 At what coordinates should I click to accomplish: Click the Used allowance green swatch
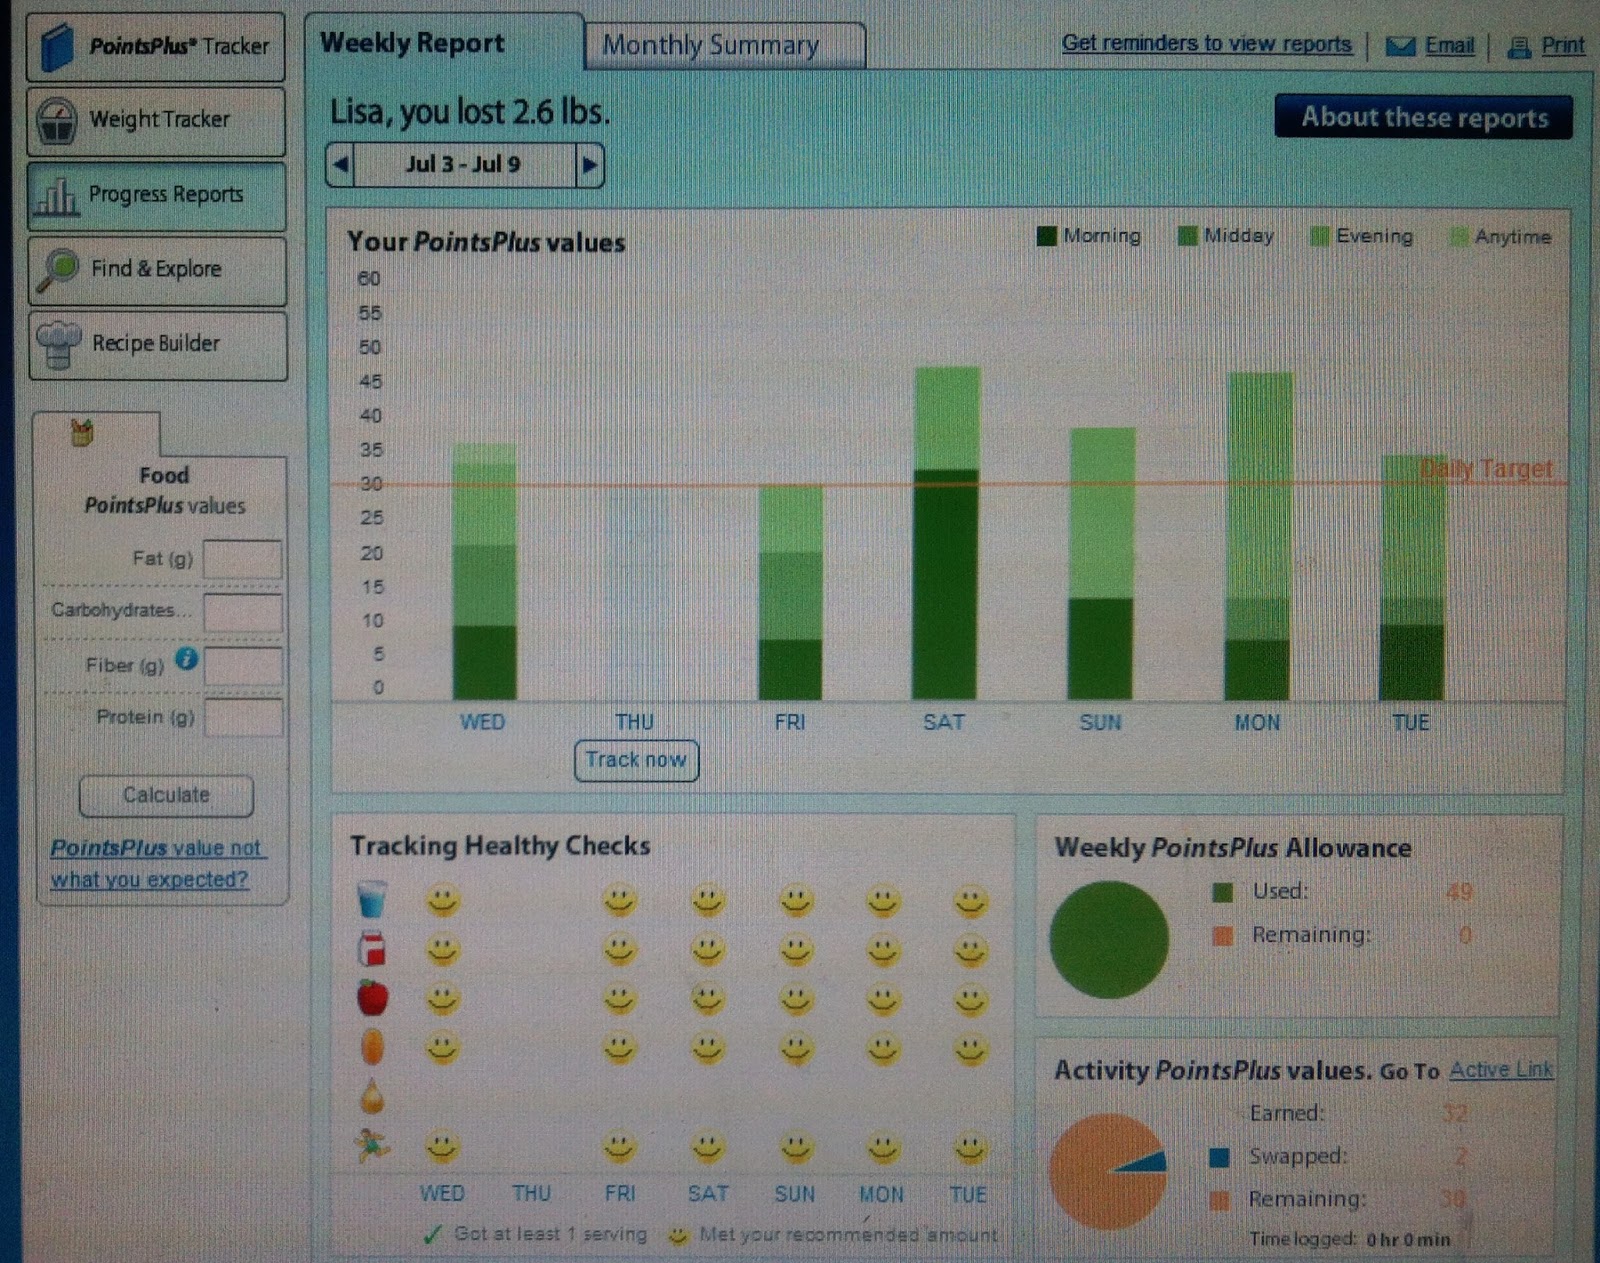click(x=1222, y=892)
